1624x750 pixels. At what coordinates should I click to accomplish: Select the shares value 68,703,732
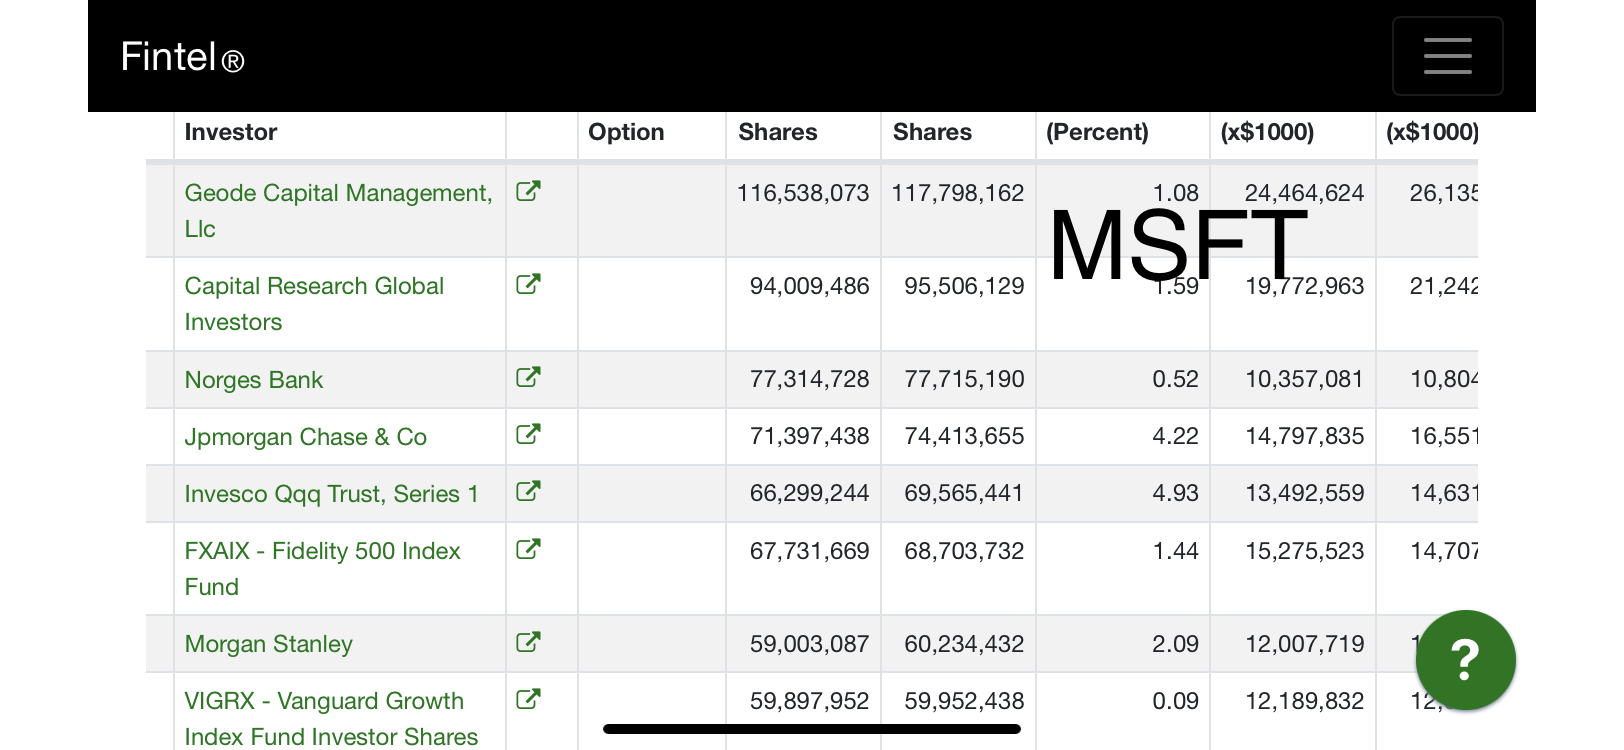click(x=964, y=551)
